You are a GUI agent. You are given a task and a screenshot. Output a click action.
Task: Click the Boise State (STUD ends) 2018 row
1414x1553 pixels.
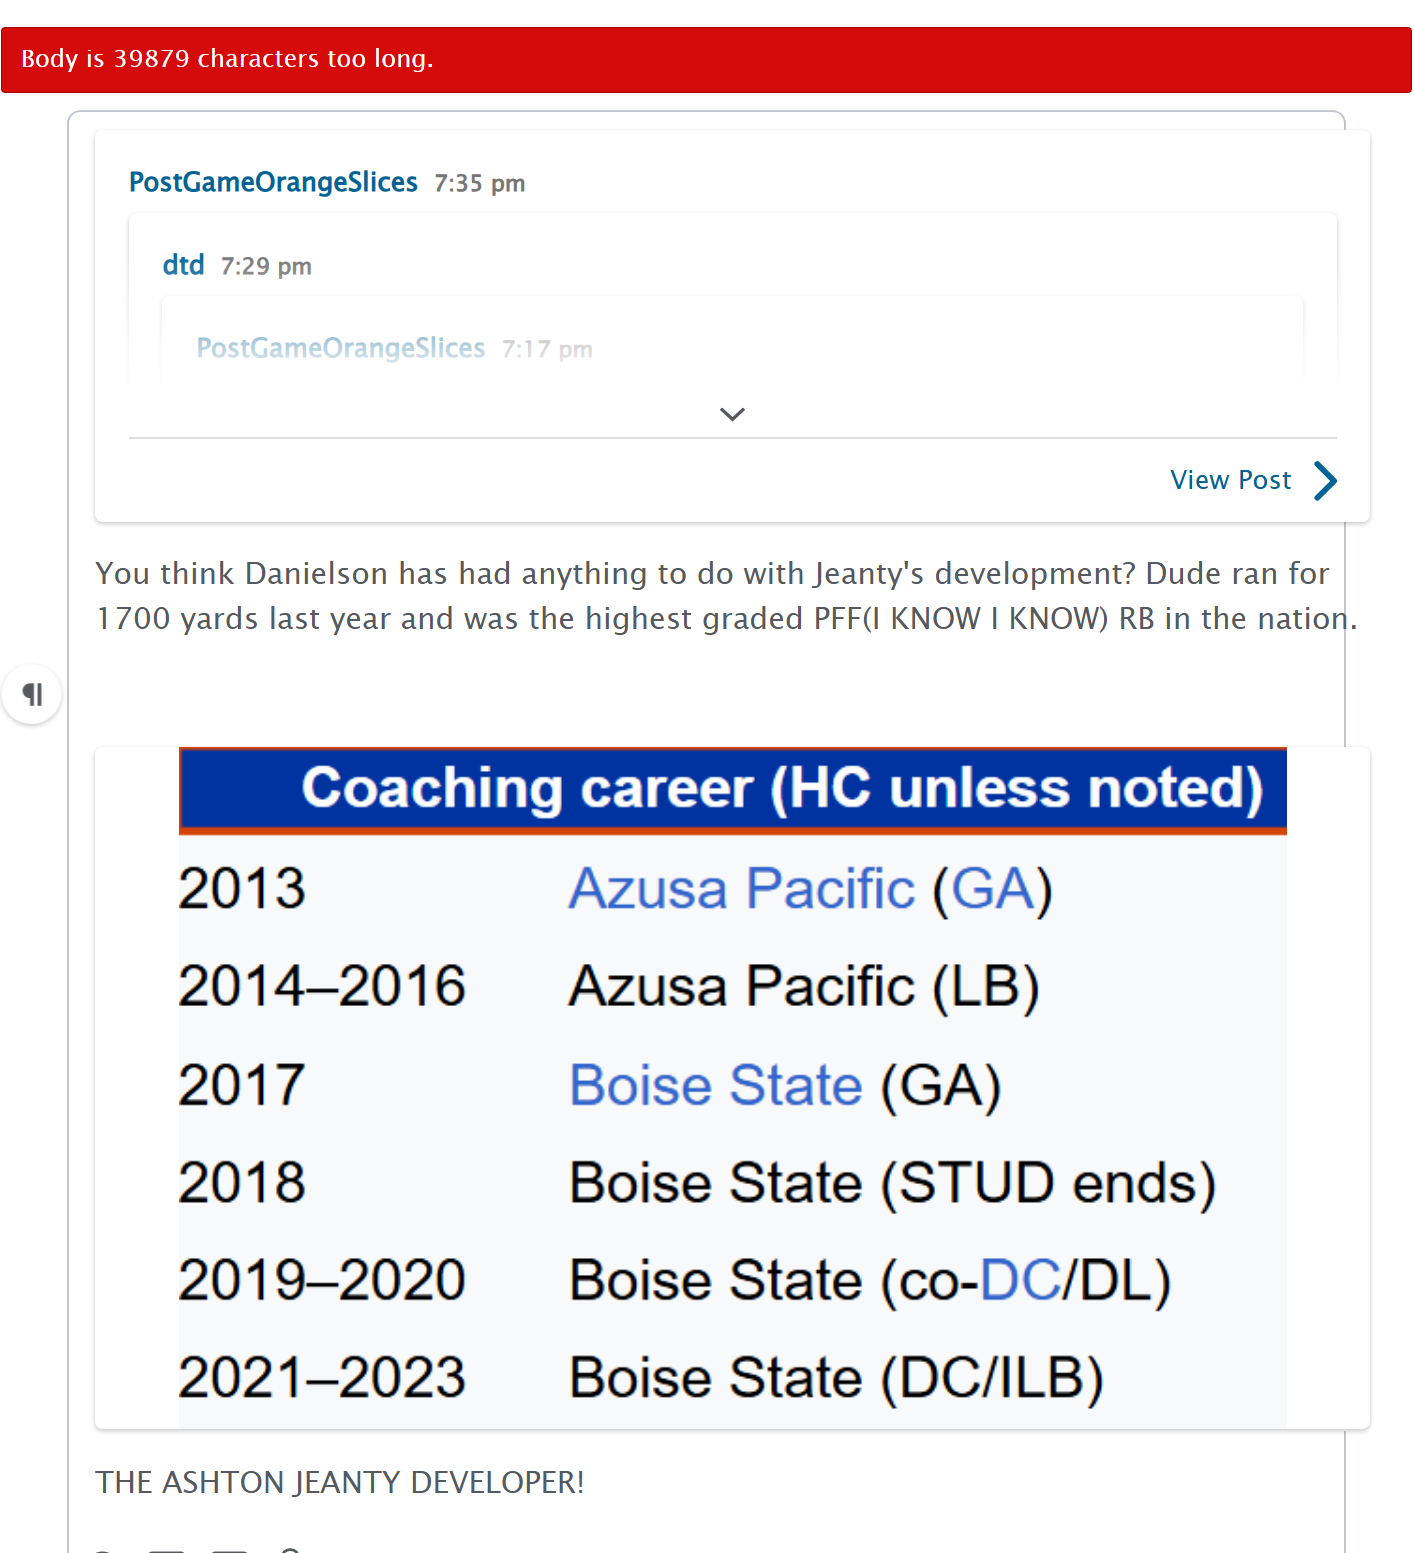[892, 1183]
